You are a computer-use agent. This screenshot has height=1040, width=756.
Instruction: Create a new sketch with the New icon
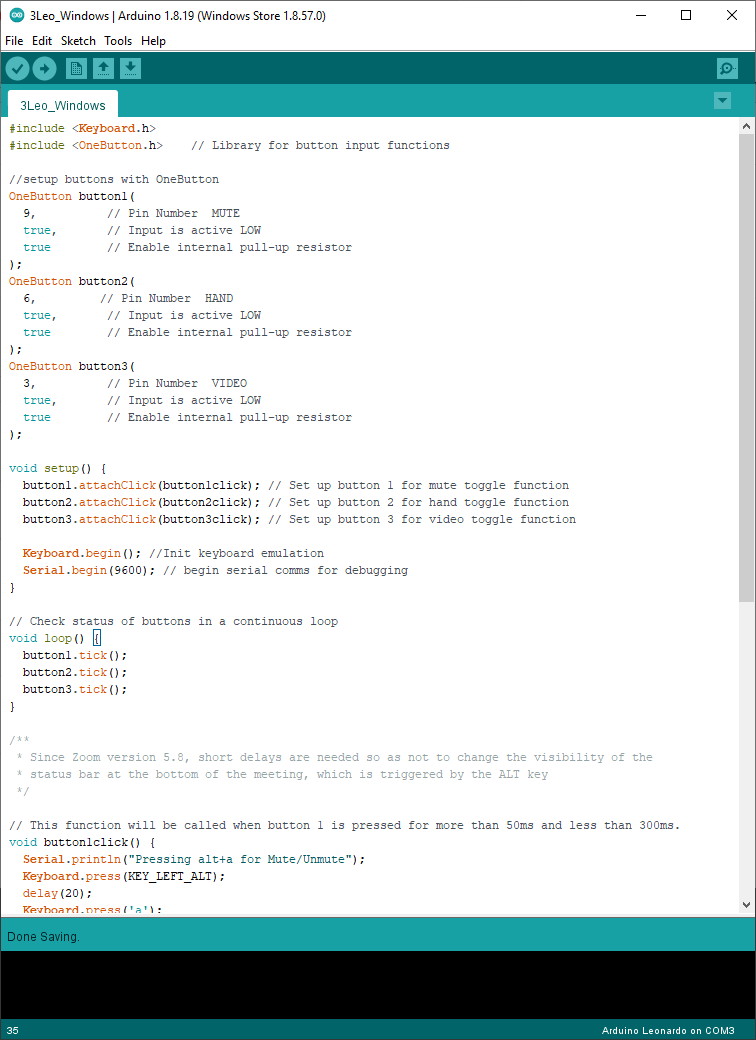76,68
